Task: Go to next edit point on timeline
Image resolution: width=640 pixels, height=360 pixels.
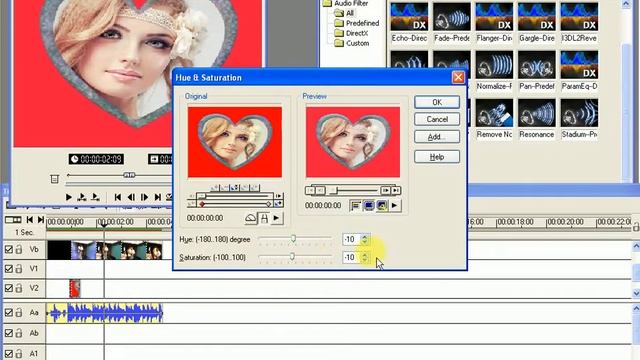Action: tap(40, 220)
